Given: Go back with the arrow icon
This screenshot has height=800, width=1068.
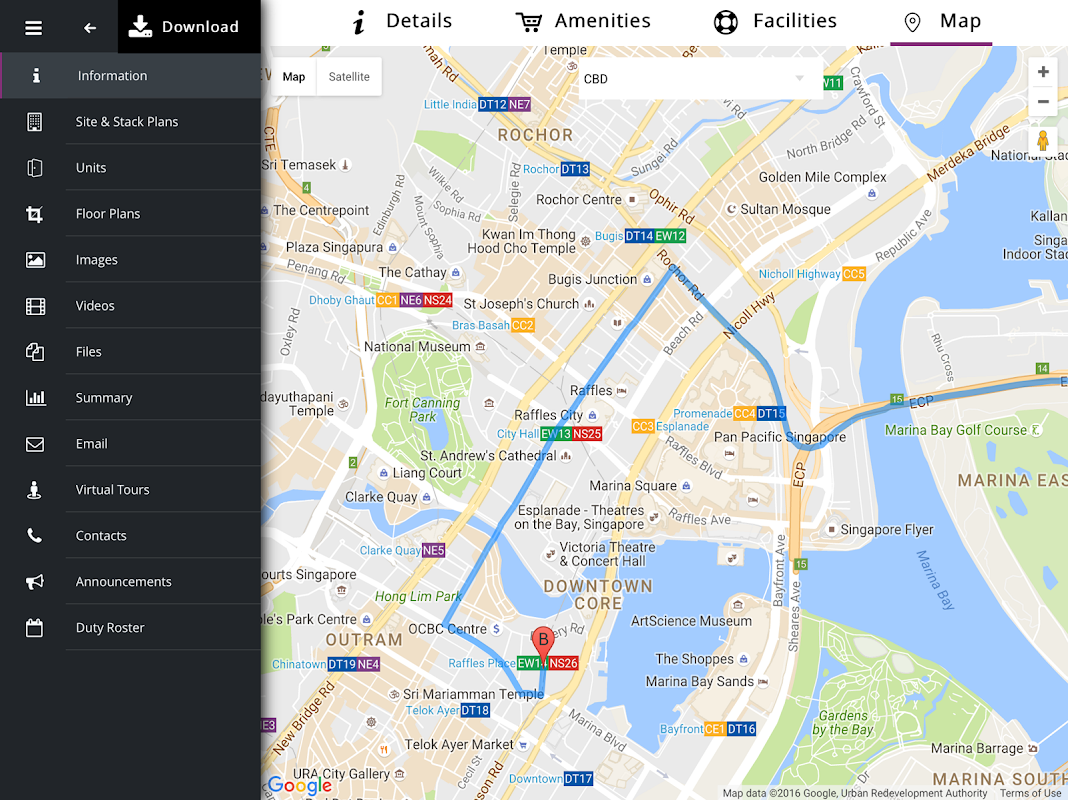Looking at the screenshot, I should tap(89, 27).
